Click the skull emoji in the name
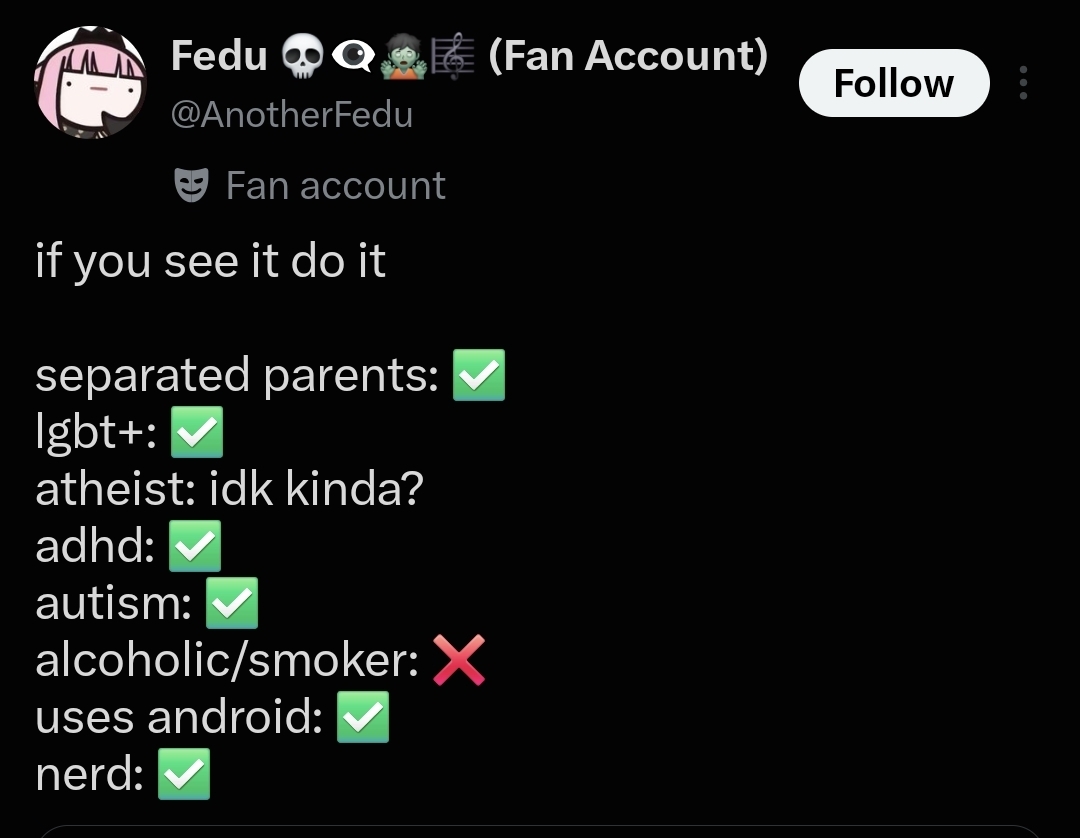Screen dimensions: 1080x838 point(302,56)
